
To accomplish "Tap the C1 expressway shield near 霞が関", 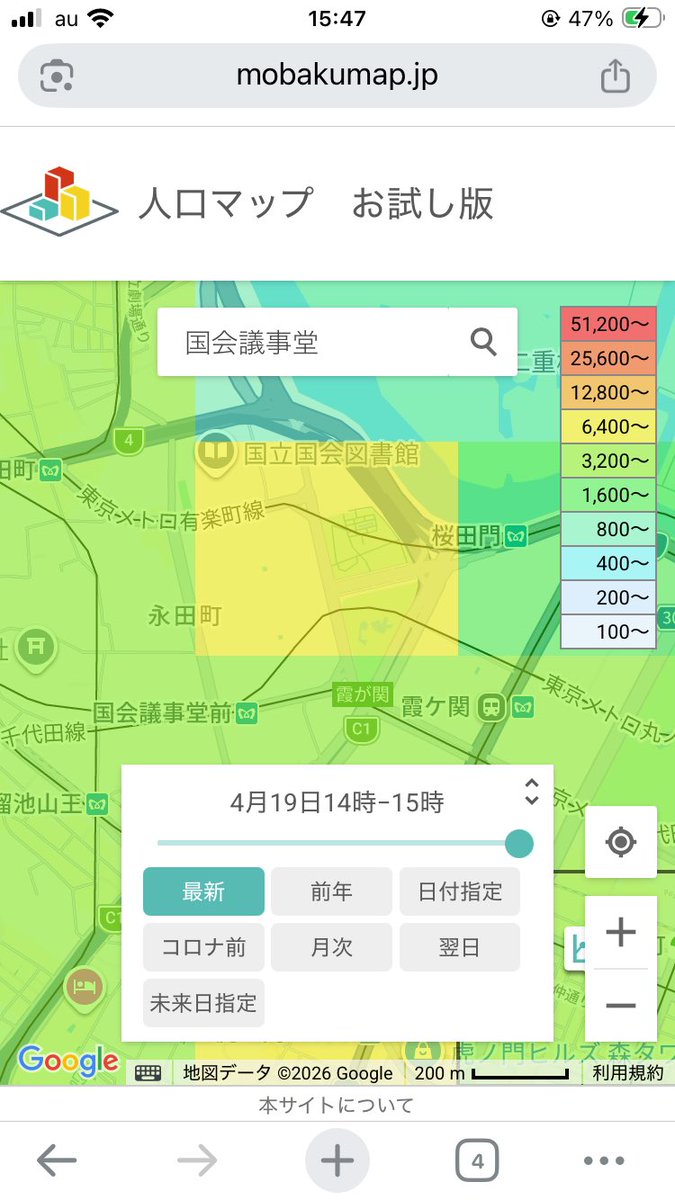I will 362,730.
